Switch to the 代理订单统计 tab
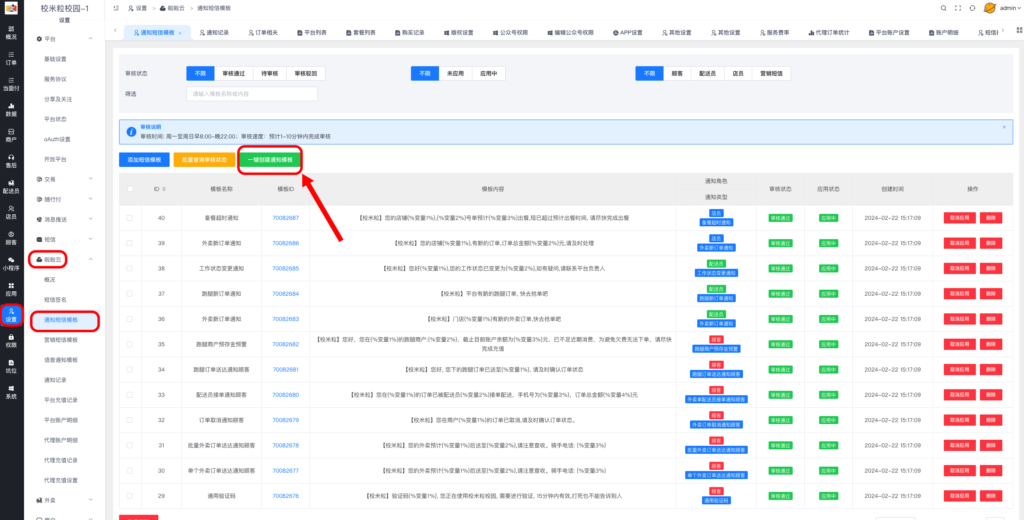The image size is (1024, 520). 828,33
